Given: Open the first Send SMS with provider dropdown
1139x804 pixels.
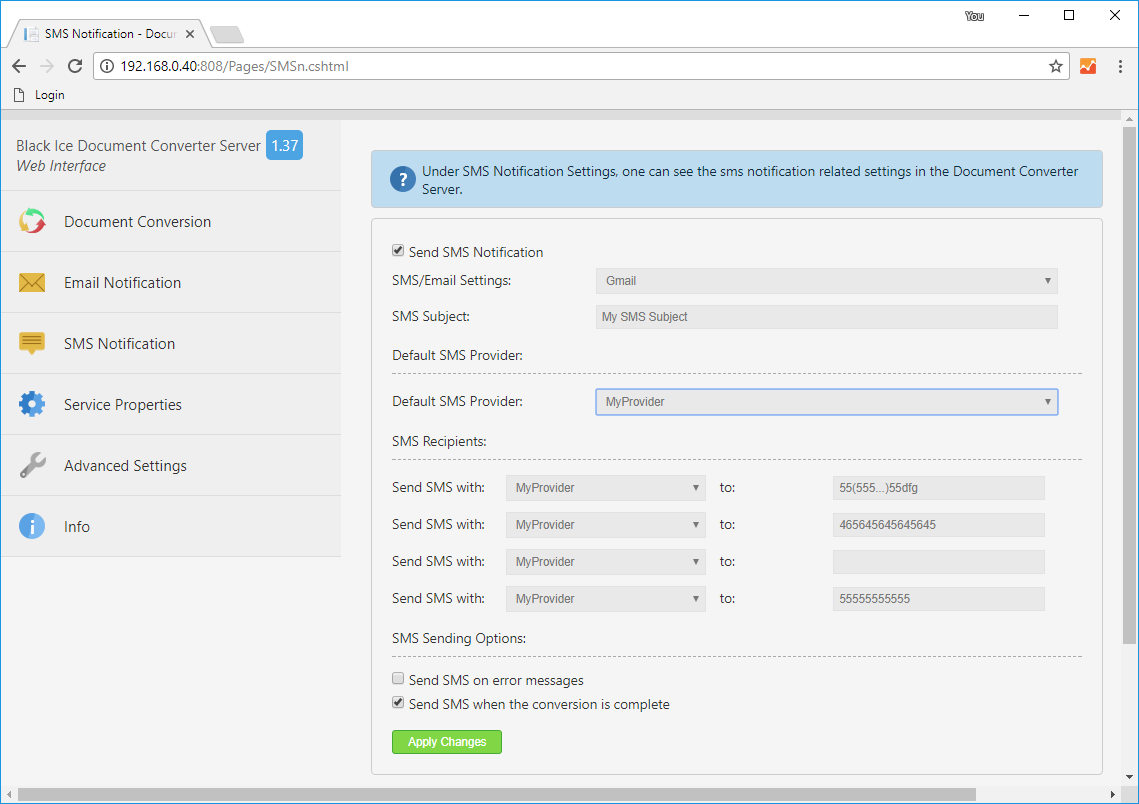Looking at the screenshot, I should tap(605, 487).
